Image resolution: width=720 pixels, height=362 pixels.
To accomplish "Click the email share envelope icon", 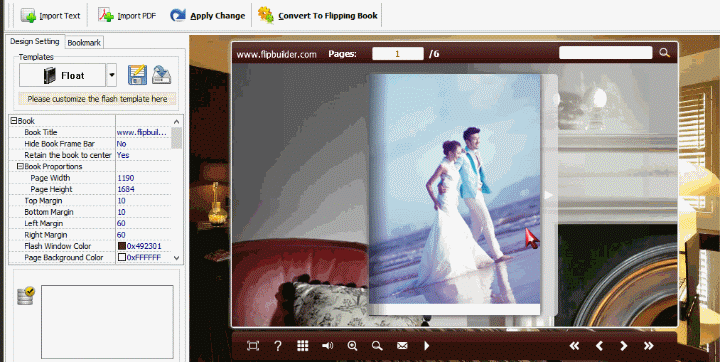I will (402, 346).
